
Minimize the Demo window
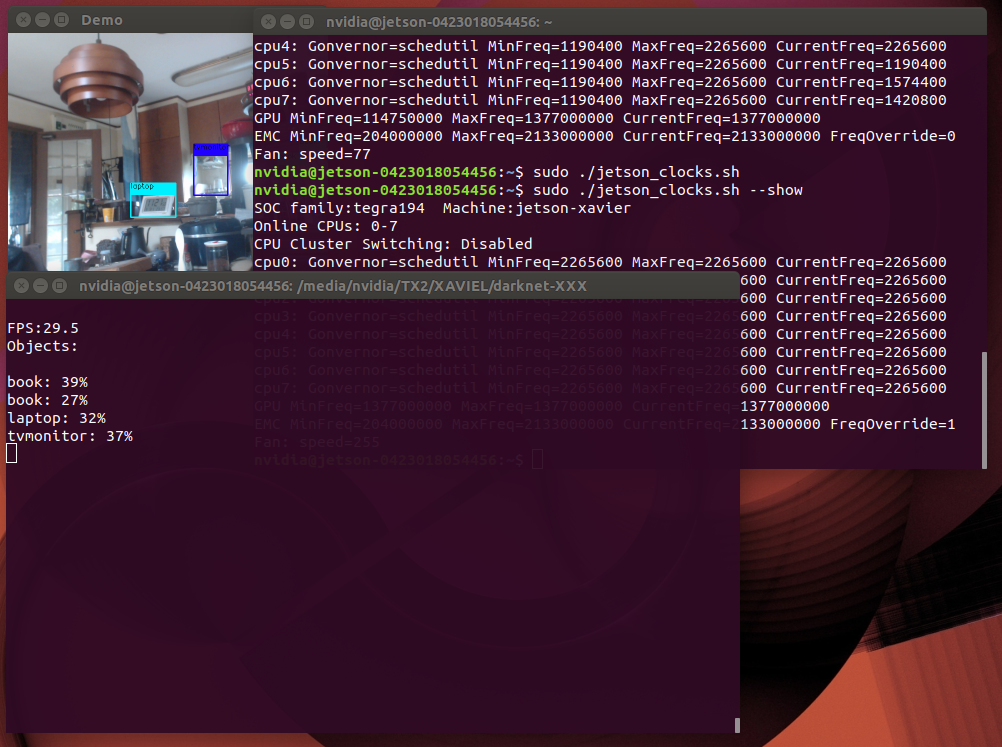pyautogui.click(x=42, y=20)
